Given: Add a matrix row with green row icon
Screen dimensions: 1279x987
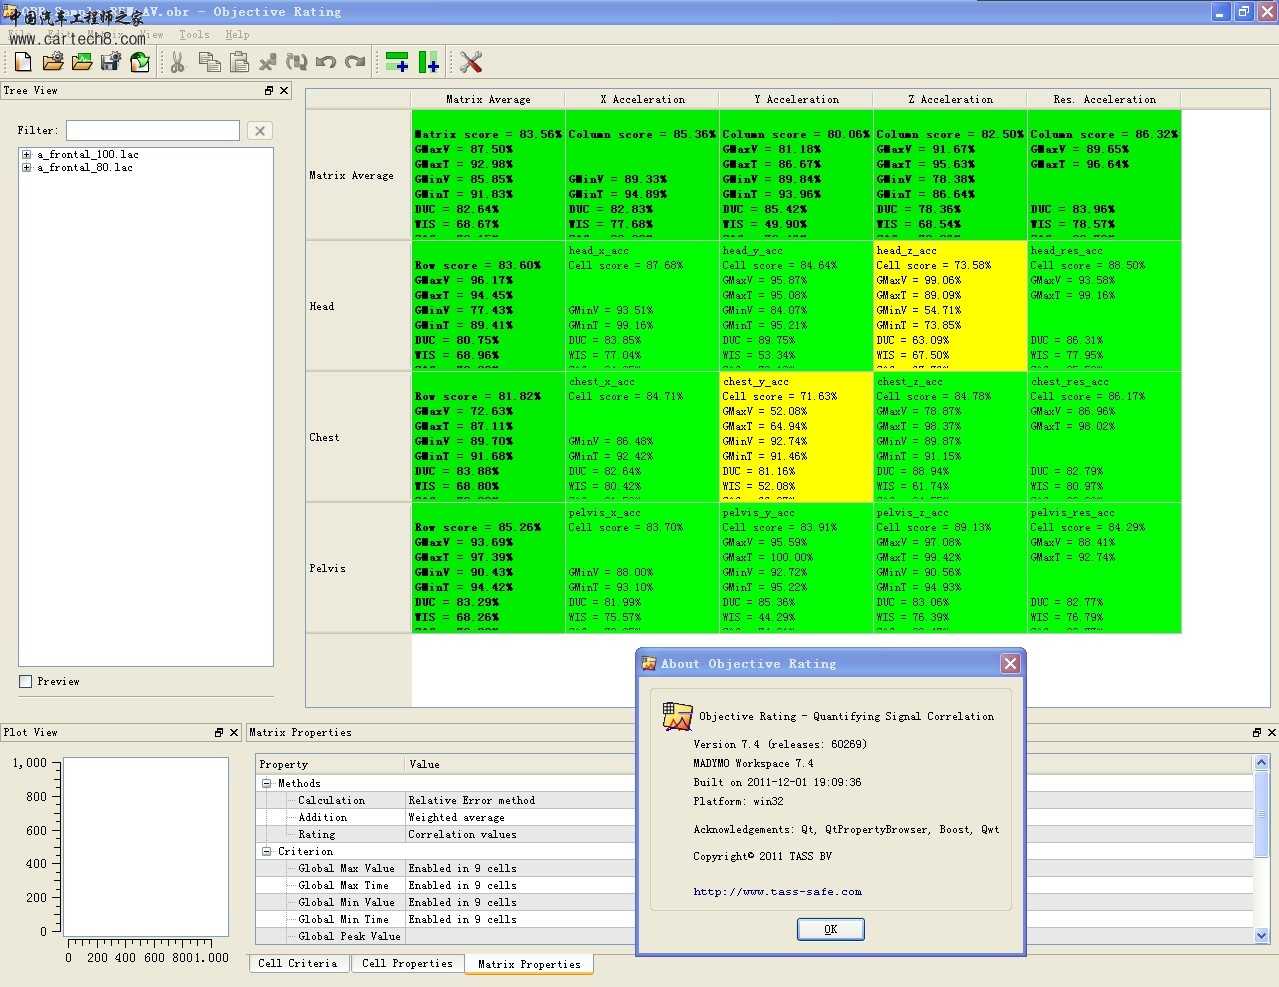Looking at the screenshot, I should [x=397, y=62].
